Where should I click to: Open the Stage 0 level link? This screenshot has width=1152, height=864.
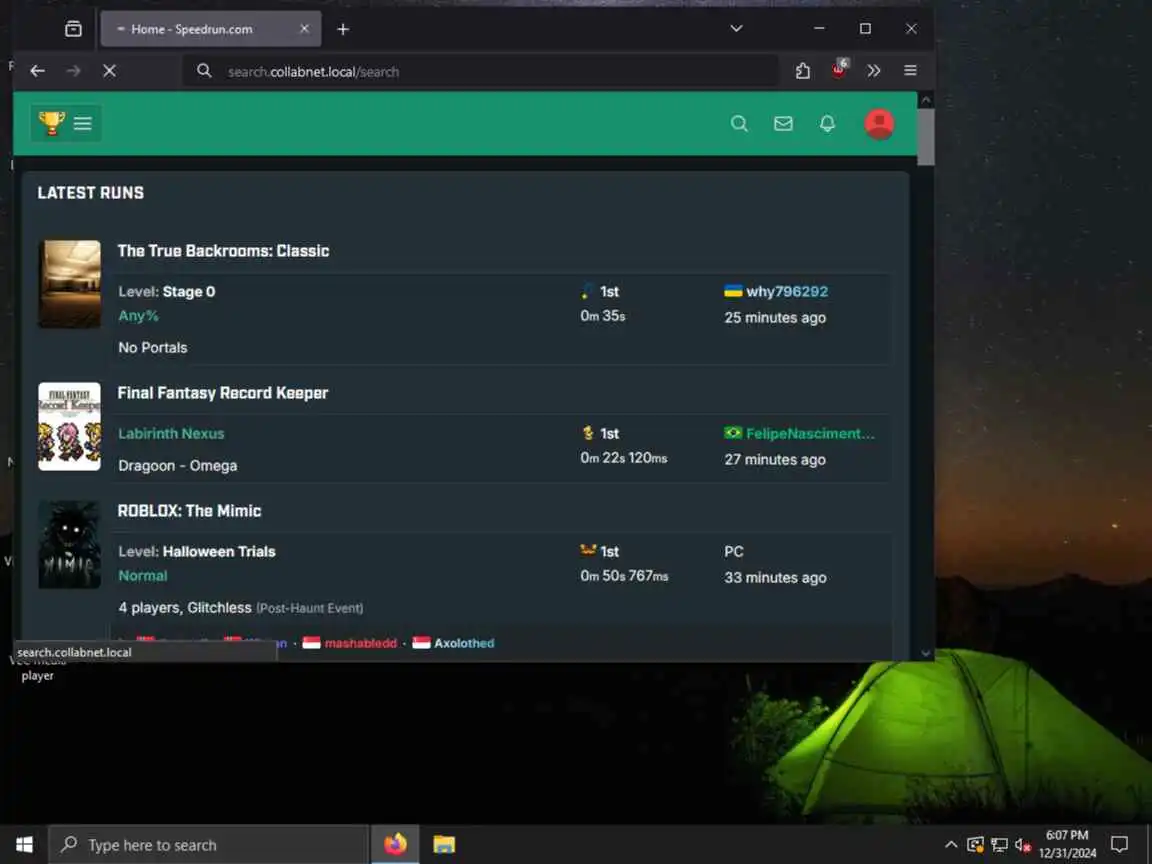[x=189, y=292]
